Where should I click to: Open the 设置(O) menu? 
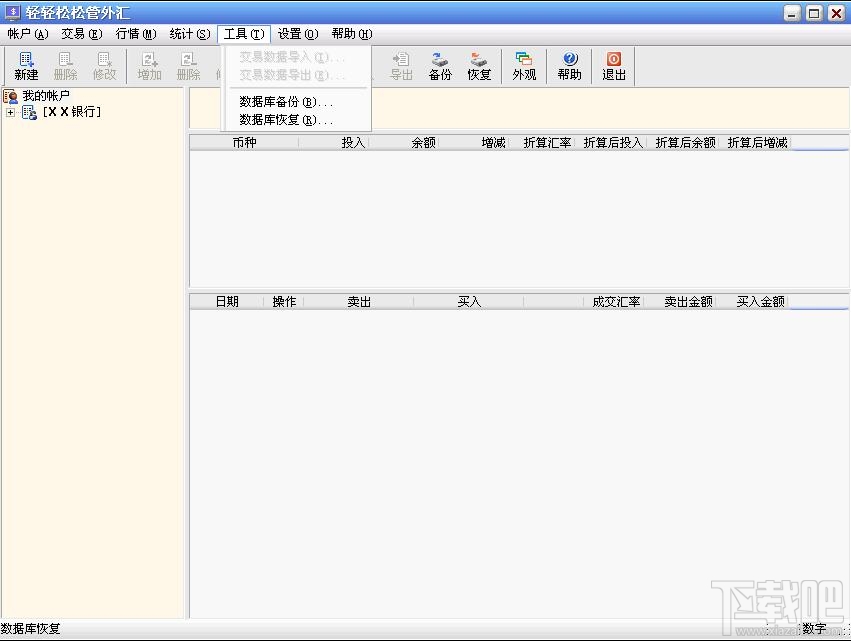pyautogui.click(x=298, y=34)
